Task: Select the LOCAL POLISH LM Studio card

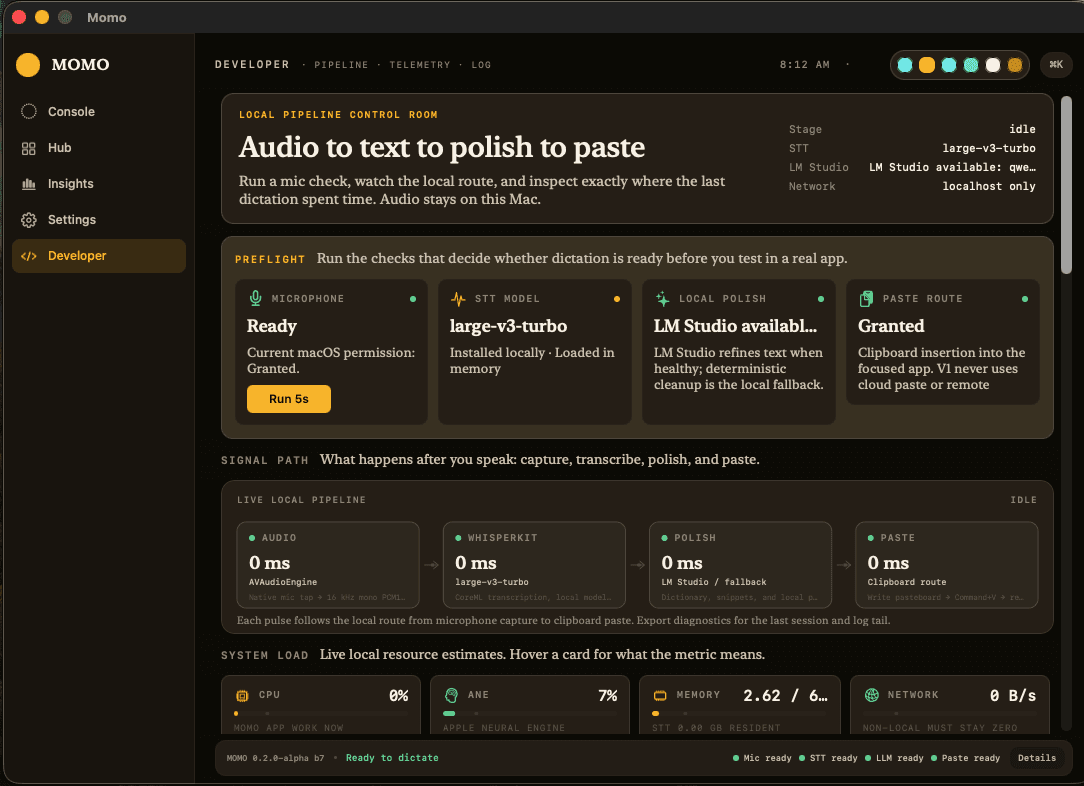Action: click(738, 351)
